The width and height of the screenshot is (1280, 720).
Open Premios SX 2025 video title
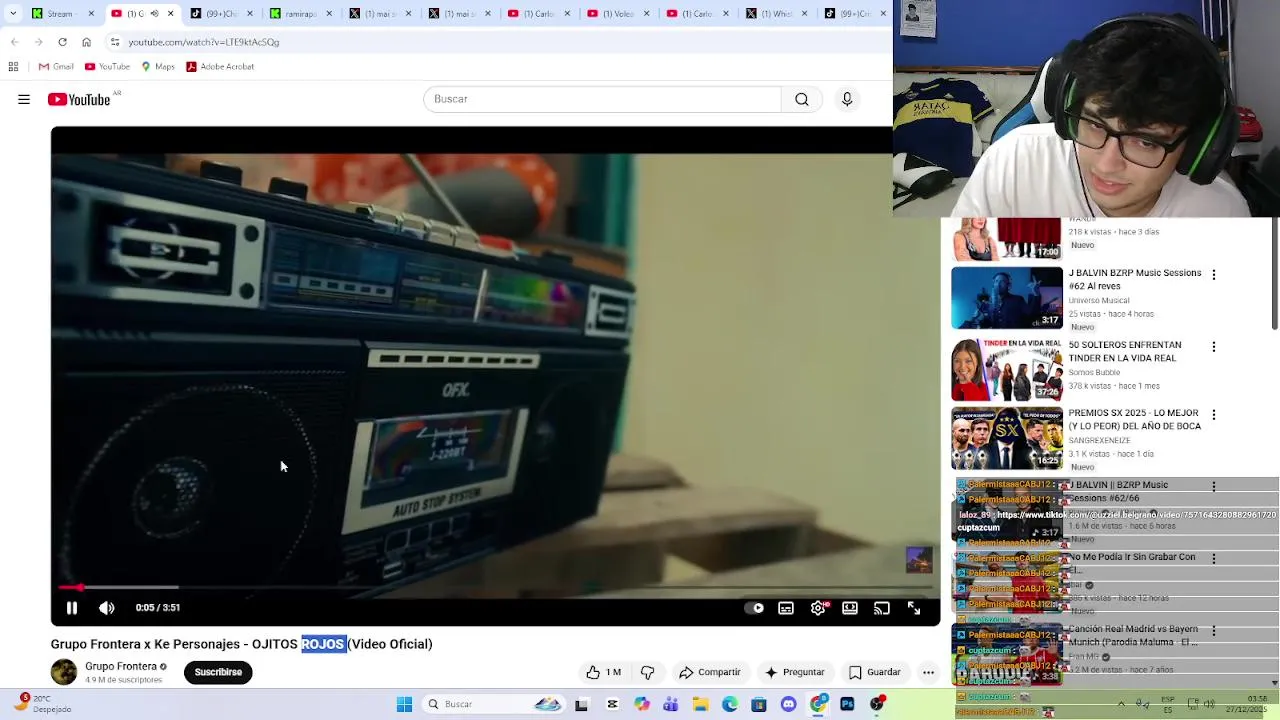[1134, 419]
